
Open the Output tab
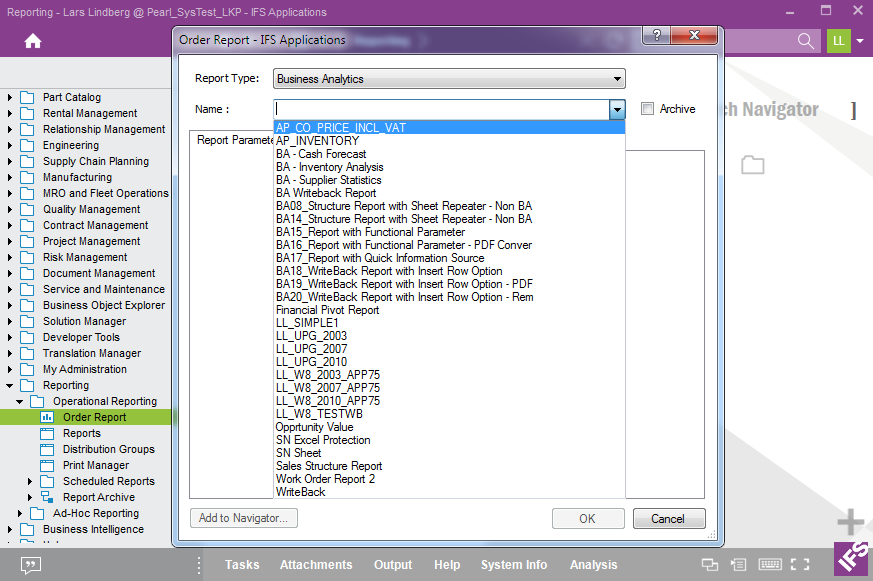point(393,565)
